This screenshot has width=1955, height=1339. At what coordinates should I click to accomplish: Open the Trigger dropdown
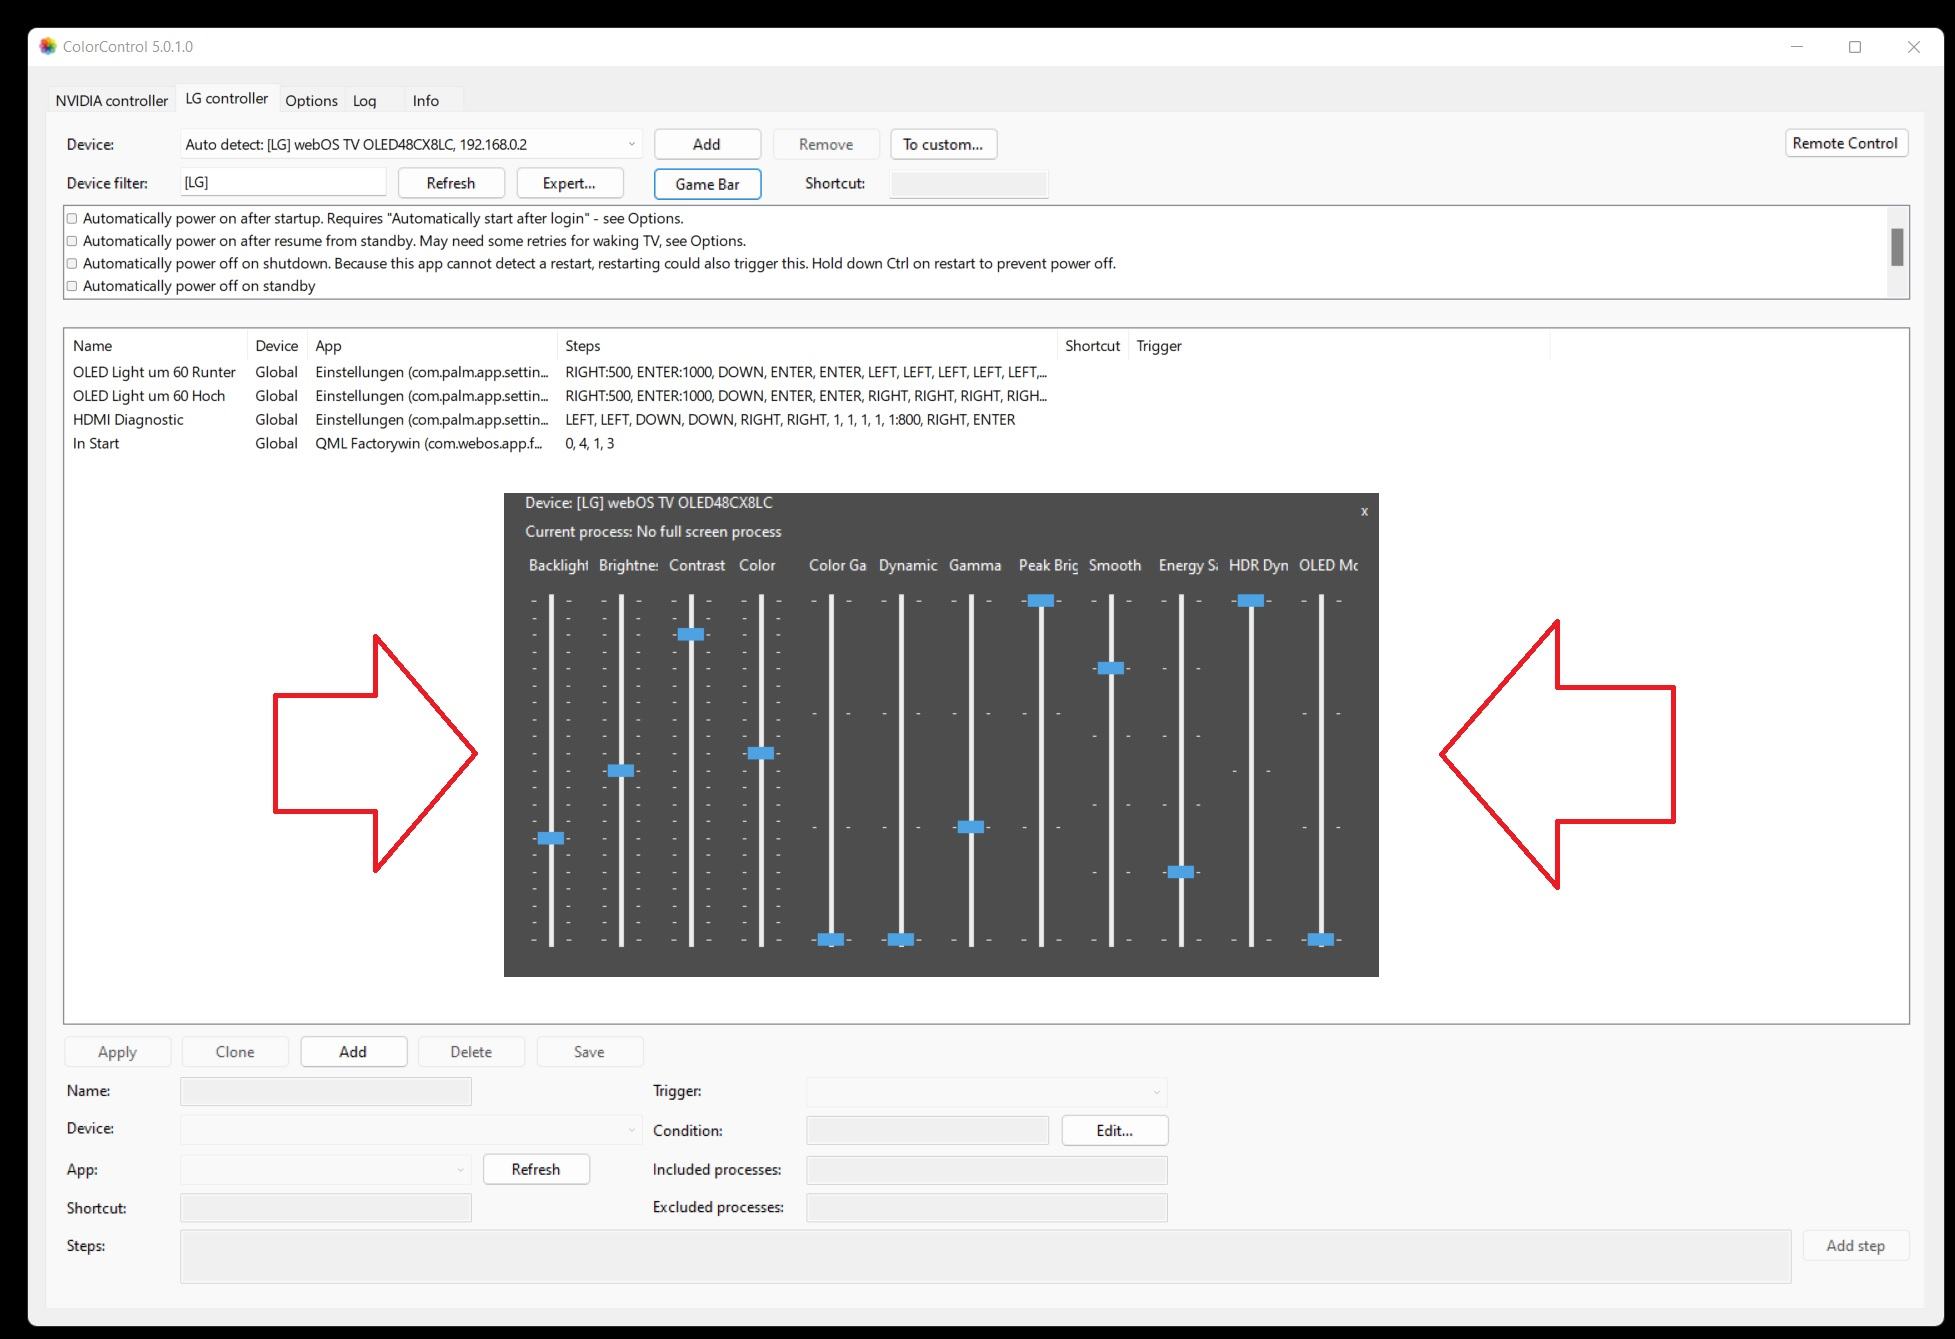coord(986,1091)
